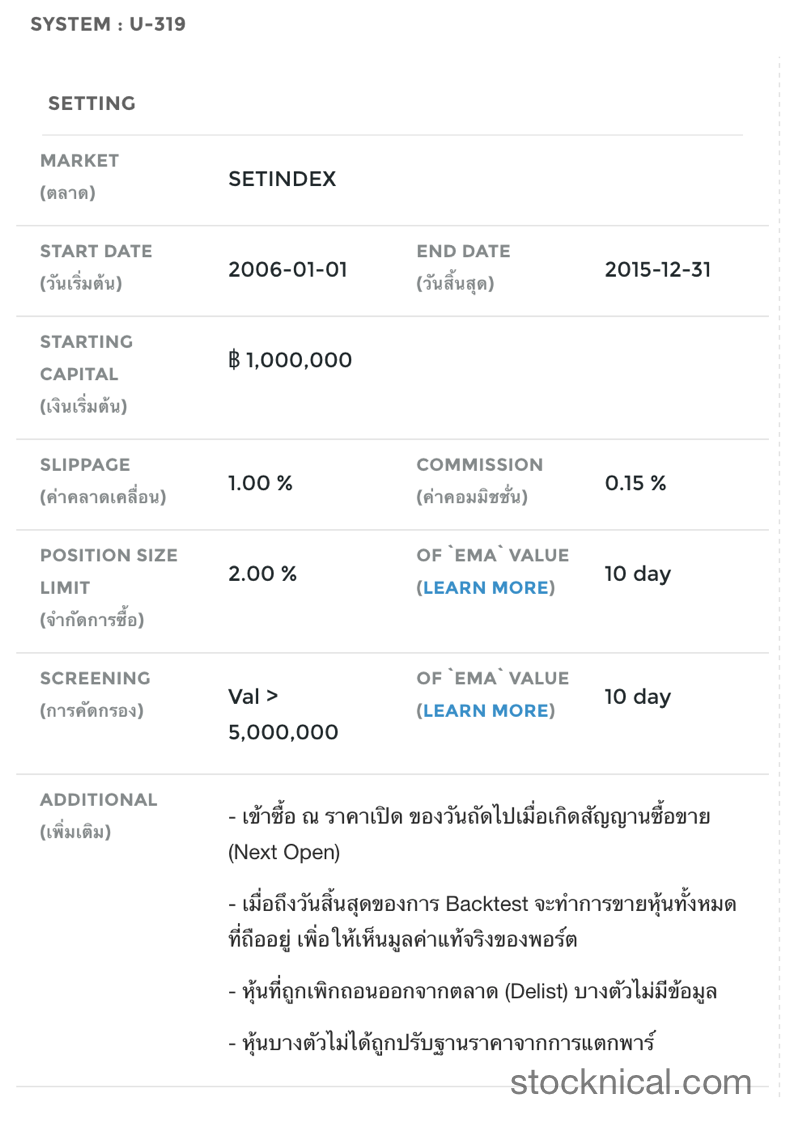The image size is (800, 1123).
Task: Select the screening value Val > 5,000,000
Action: pyautogui.click(x=283, y=714)
